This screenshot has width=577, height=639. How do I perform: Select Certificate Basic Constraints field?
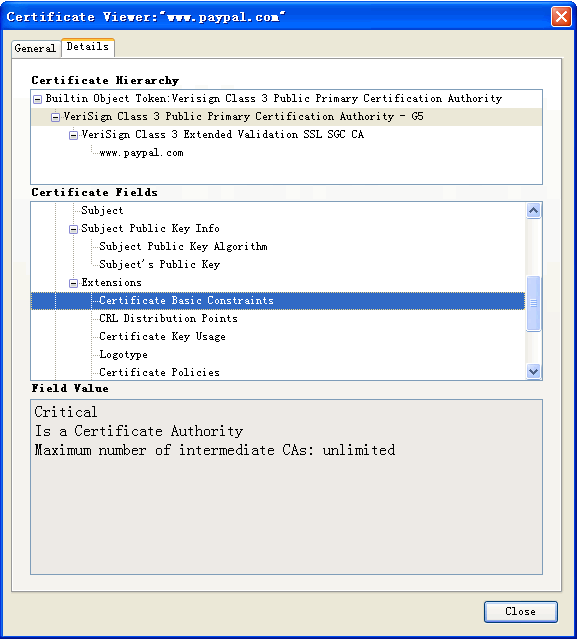(278, 301)
